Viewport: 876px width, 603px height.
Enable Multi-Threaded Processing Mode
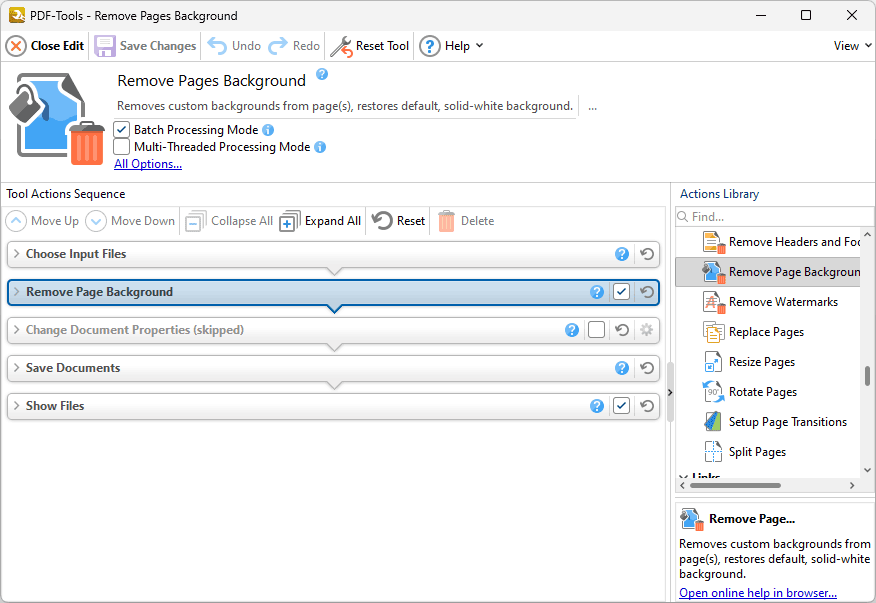click(x=122, y=147)
